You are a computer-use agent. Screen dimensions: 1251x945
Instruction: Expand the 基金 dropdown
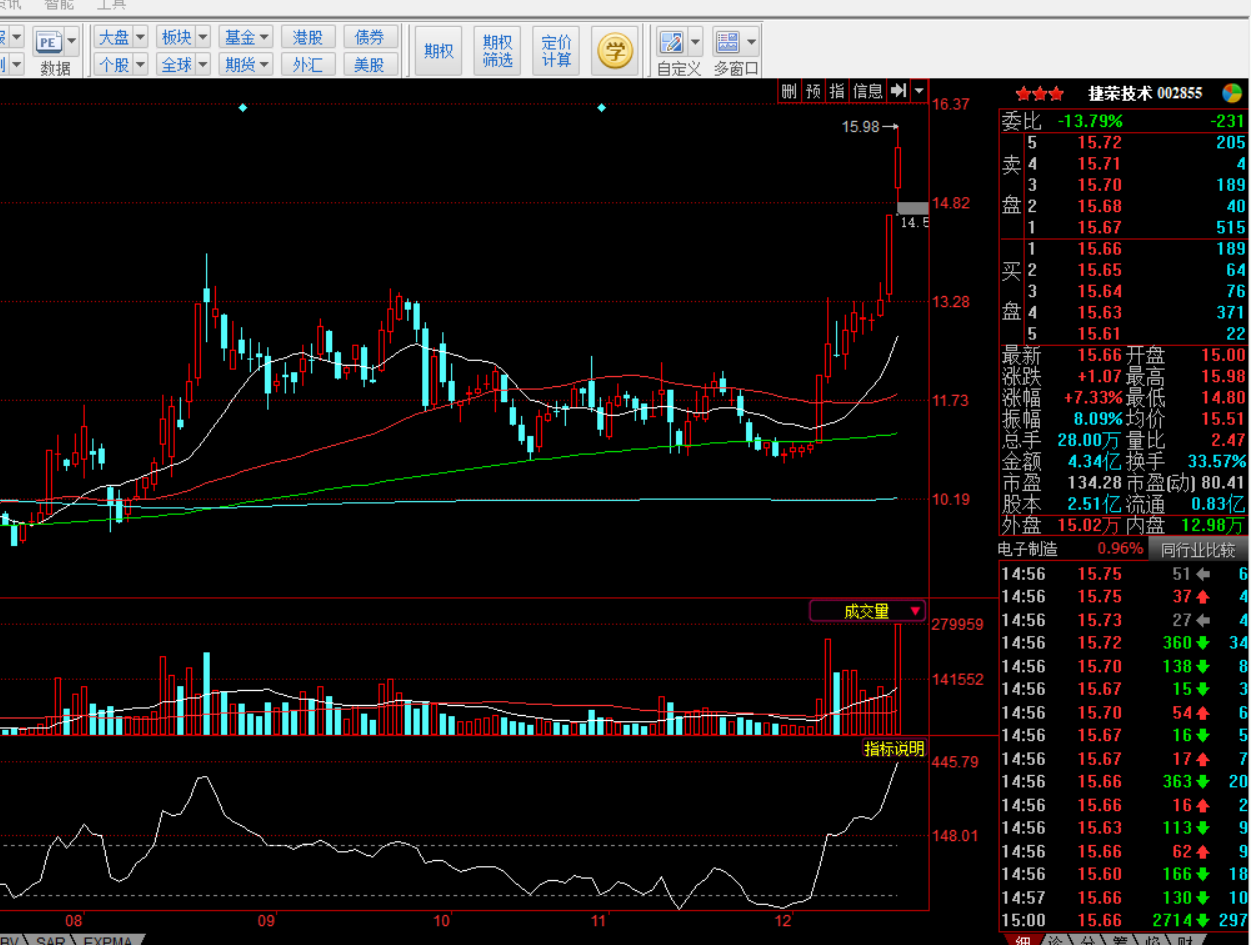(265, 38)
